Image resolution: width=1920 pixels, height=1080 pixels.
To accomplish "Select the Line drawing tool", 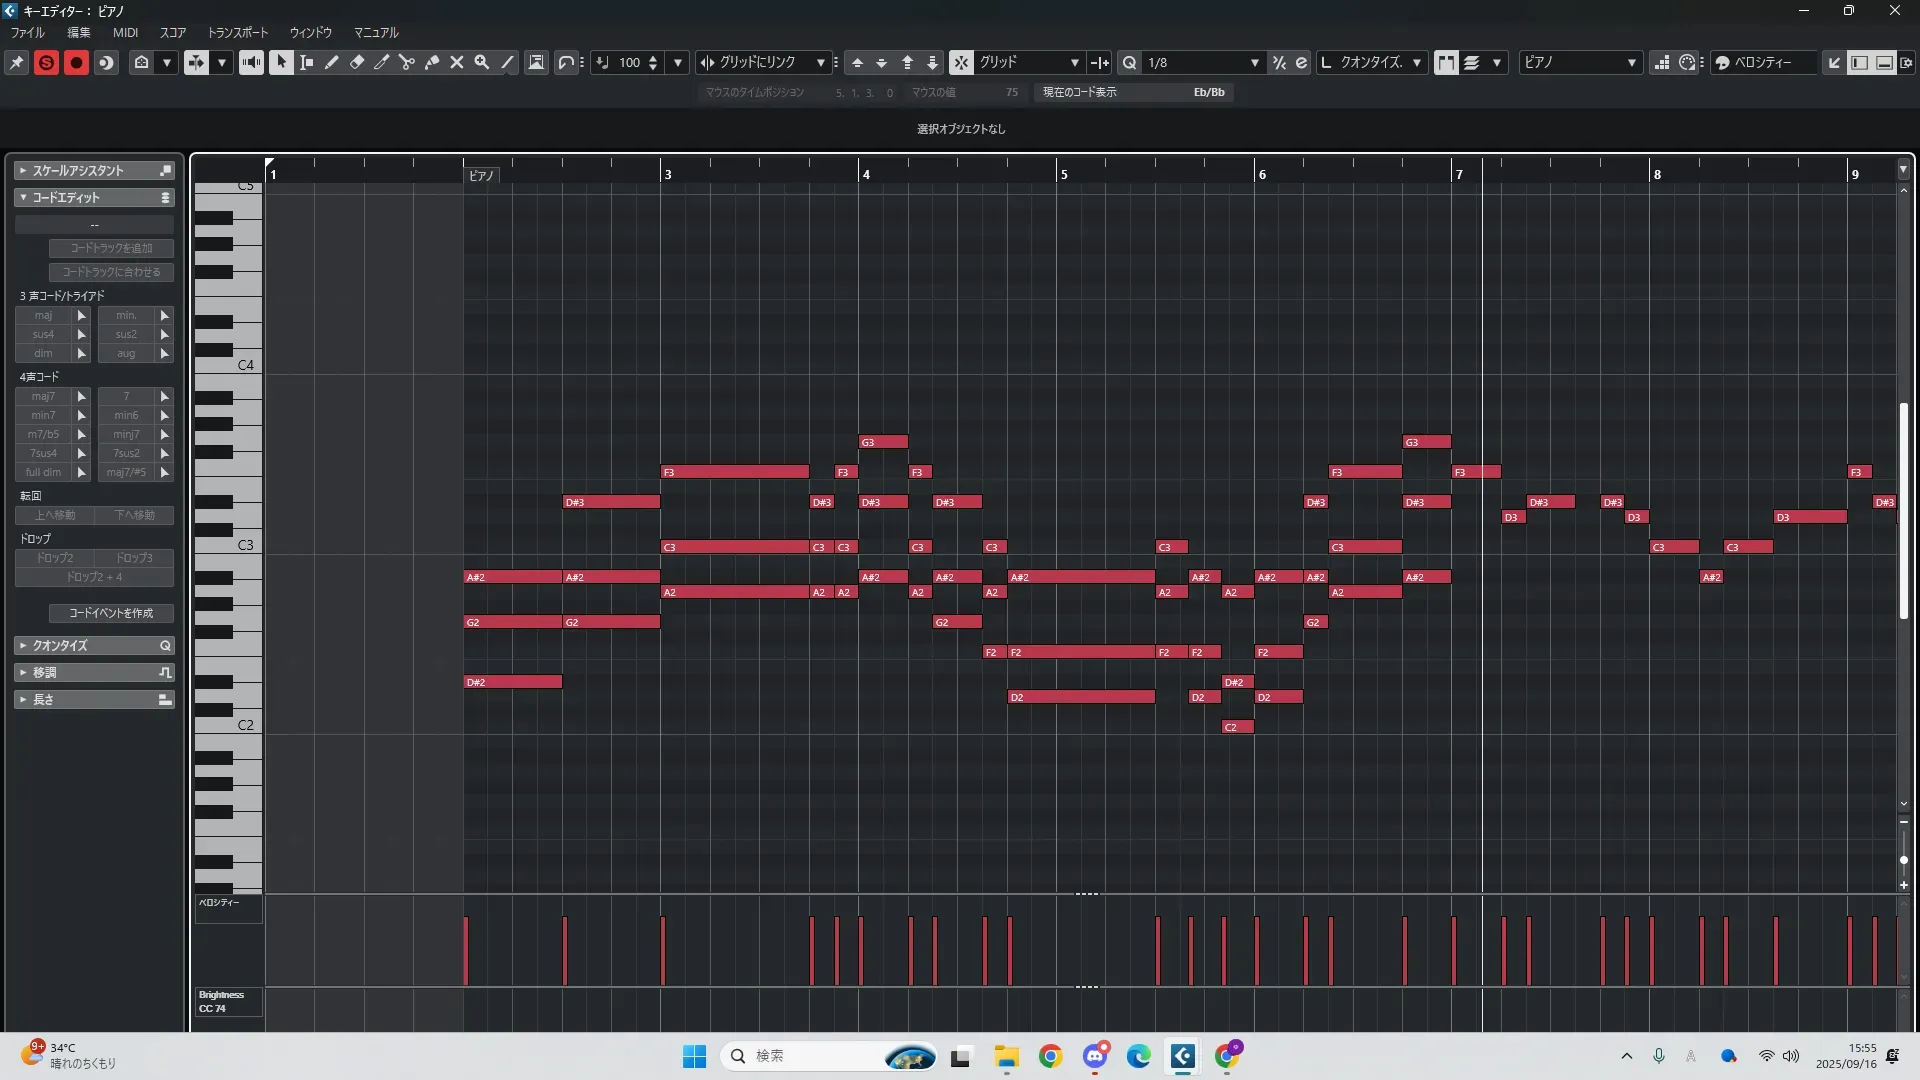I will [507, 62].
